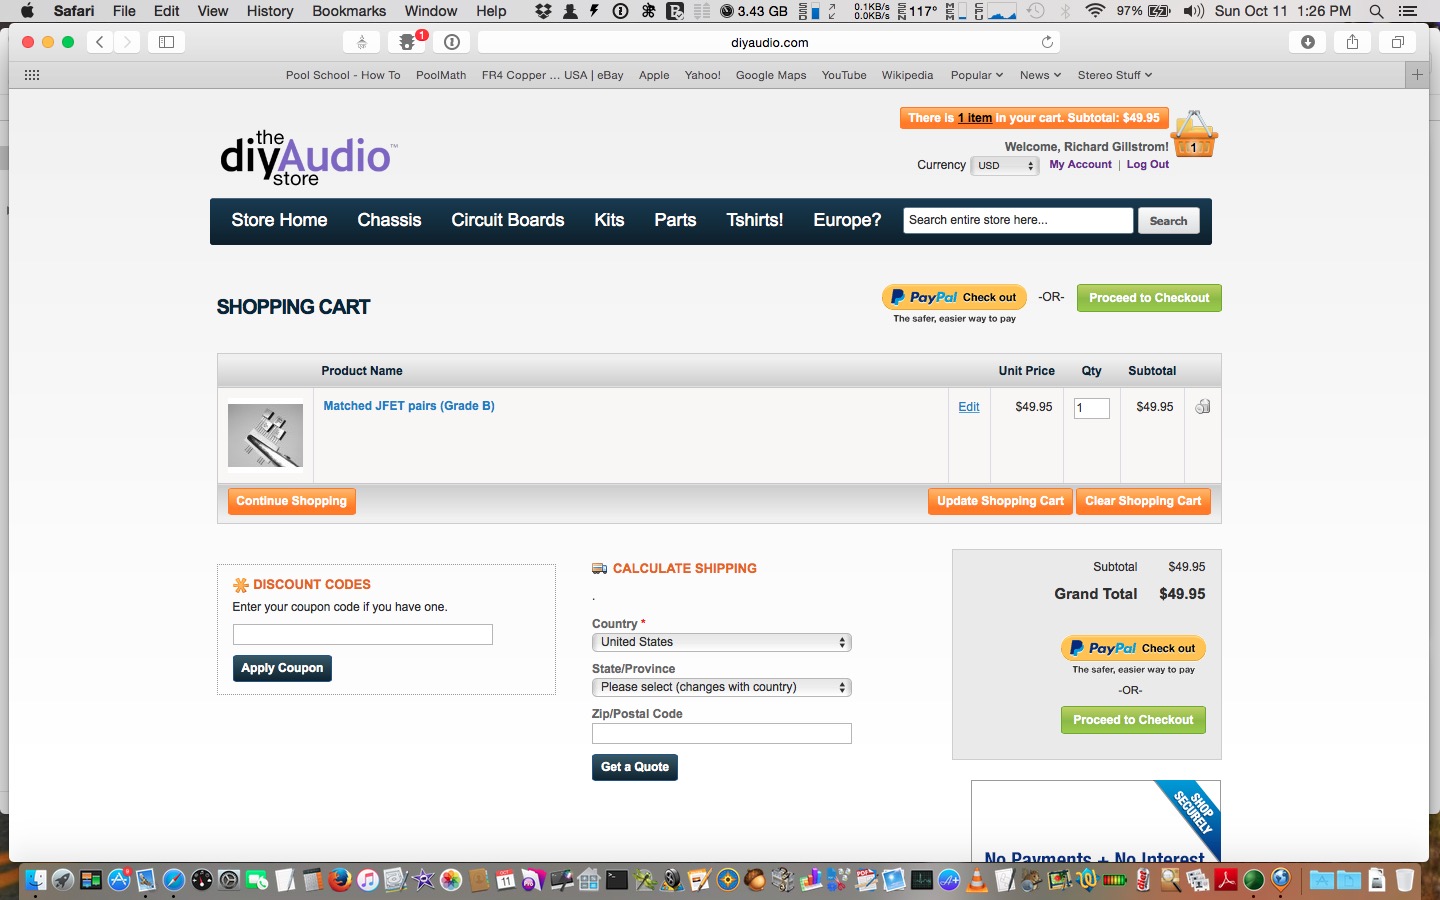Expand the Stereo Stuff bookmarks folder
The height and width of the screenshot is (900, 1440).
[x=1114, y=75]
